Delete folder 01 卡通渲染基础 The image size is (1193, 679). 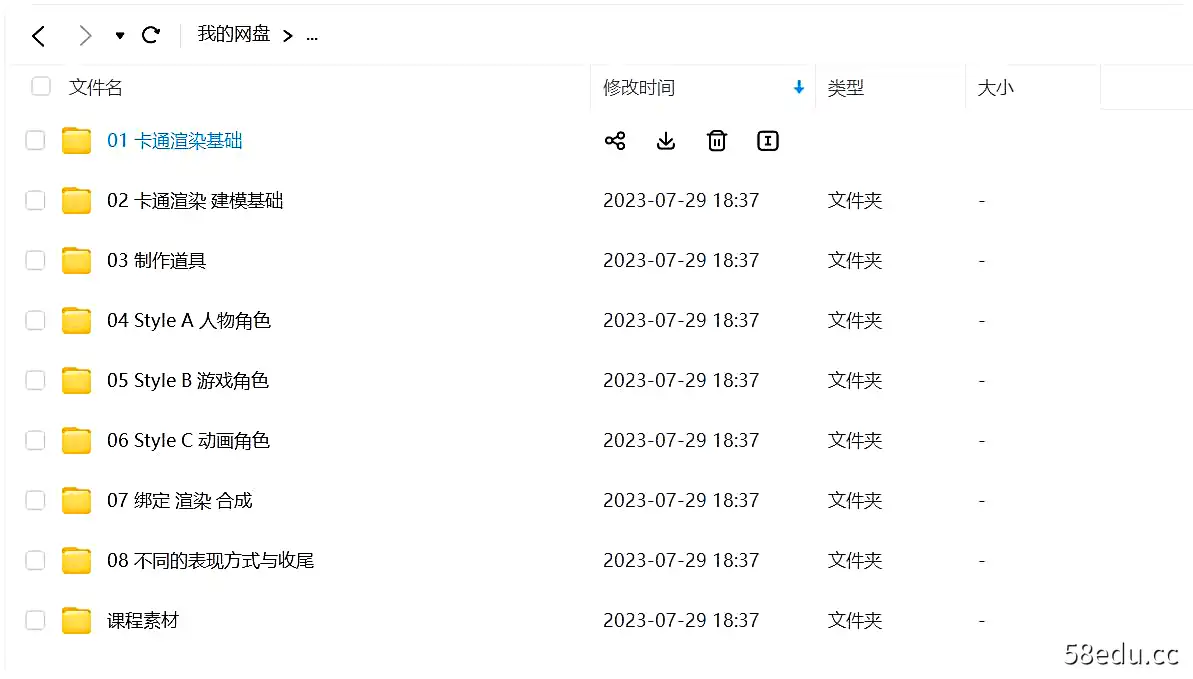point(716,141)
